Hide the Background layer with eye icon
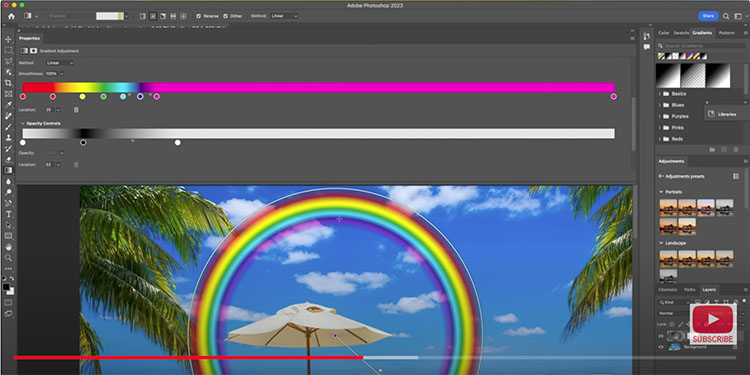The height and width of the screenshot is (375, 750). [x=662, y=347]
